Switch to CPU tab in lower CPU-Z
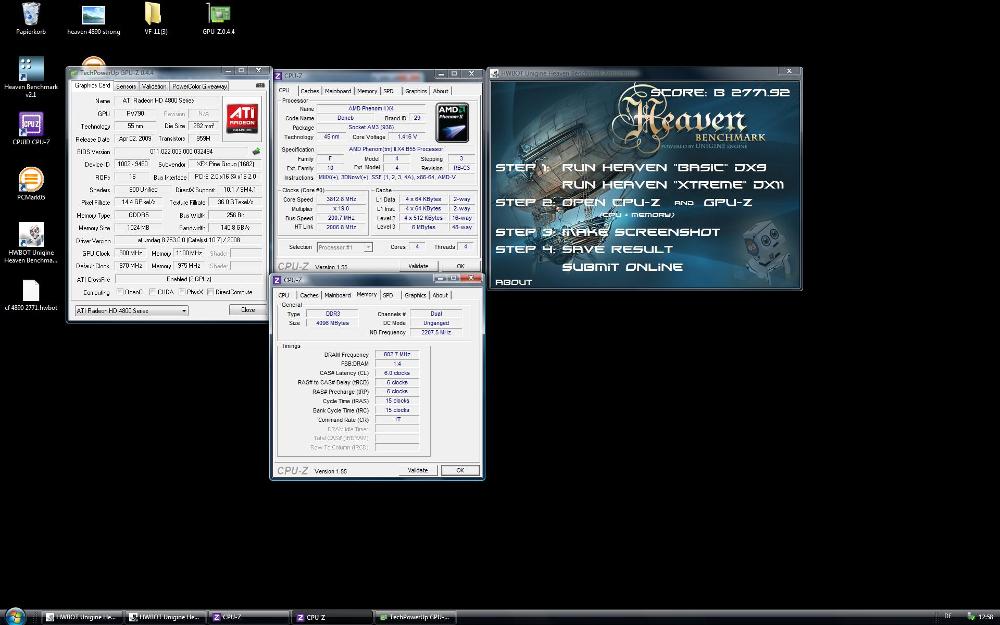 (284, 295)
